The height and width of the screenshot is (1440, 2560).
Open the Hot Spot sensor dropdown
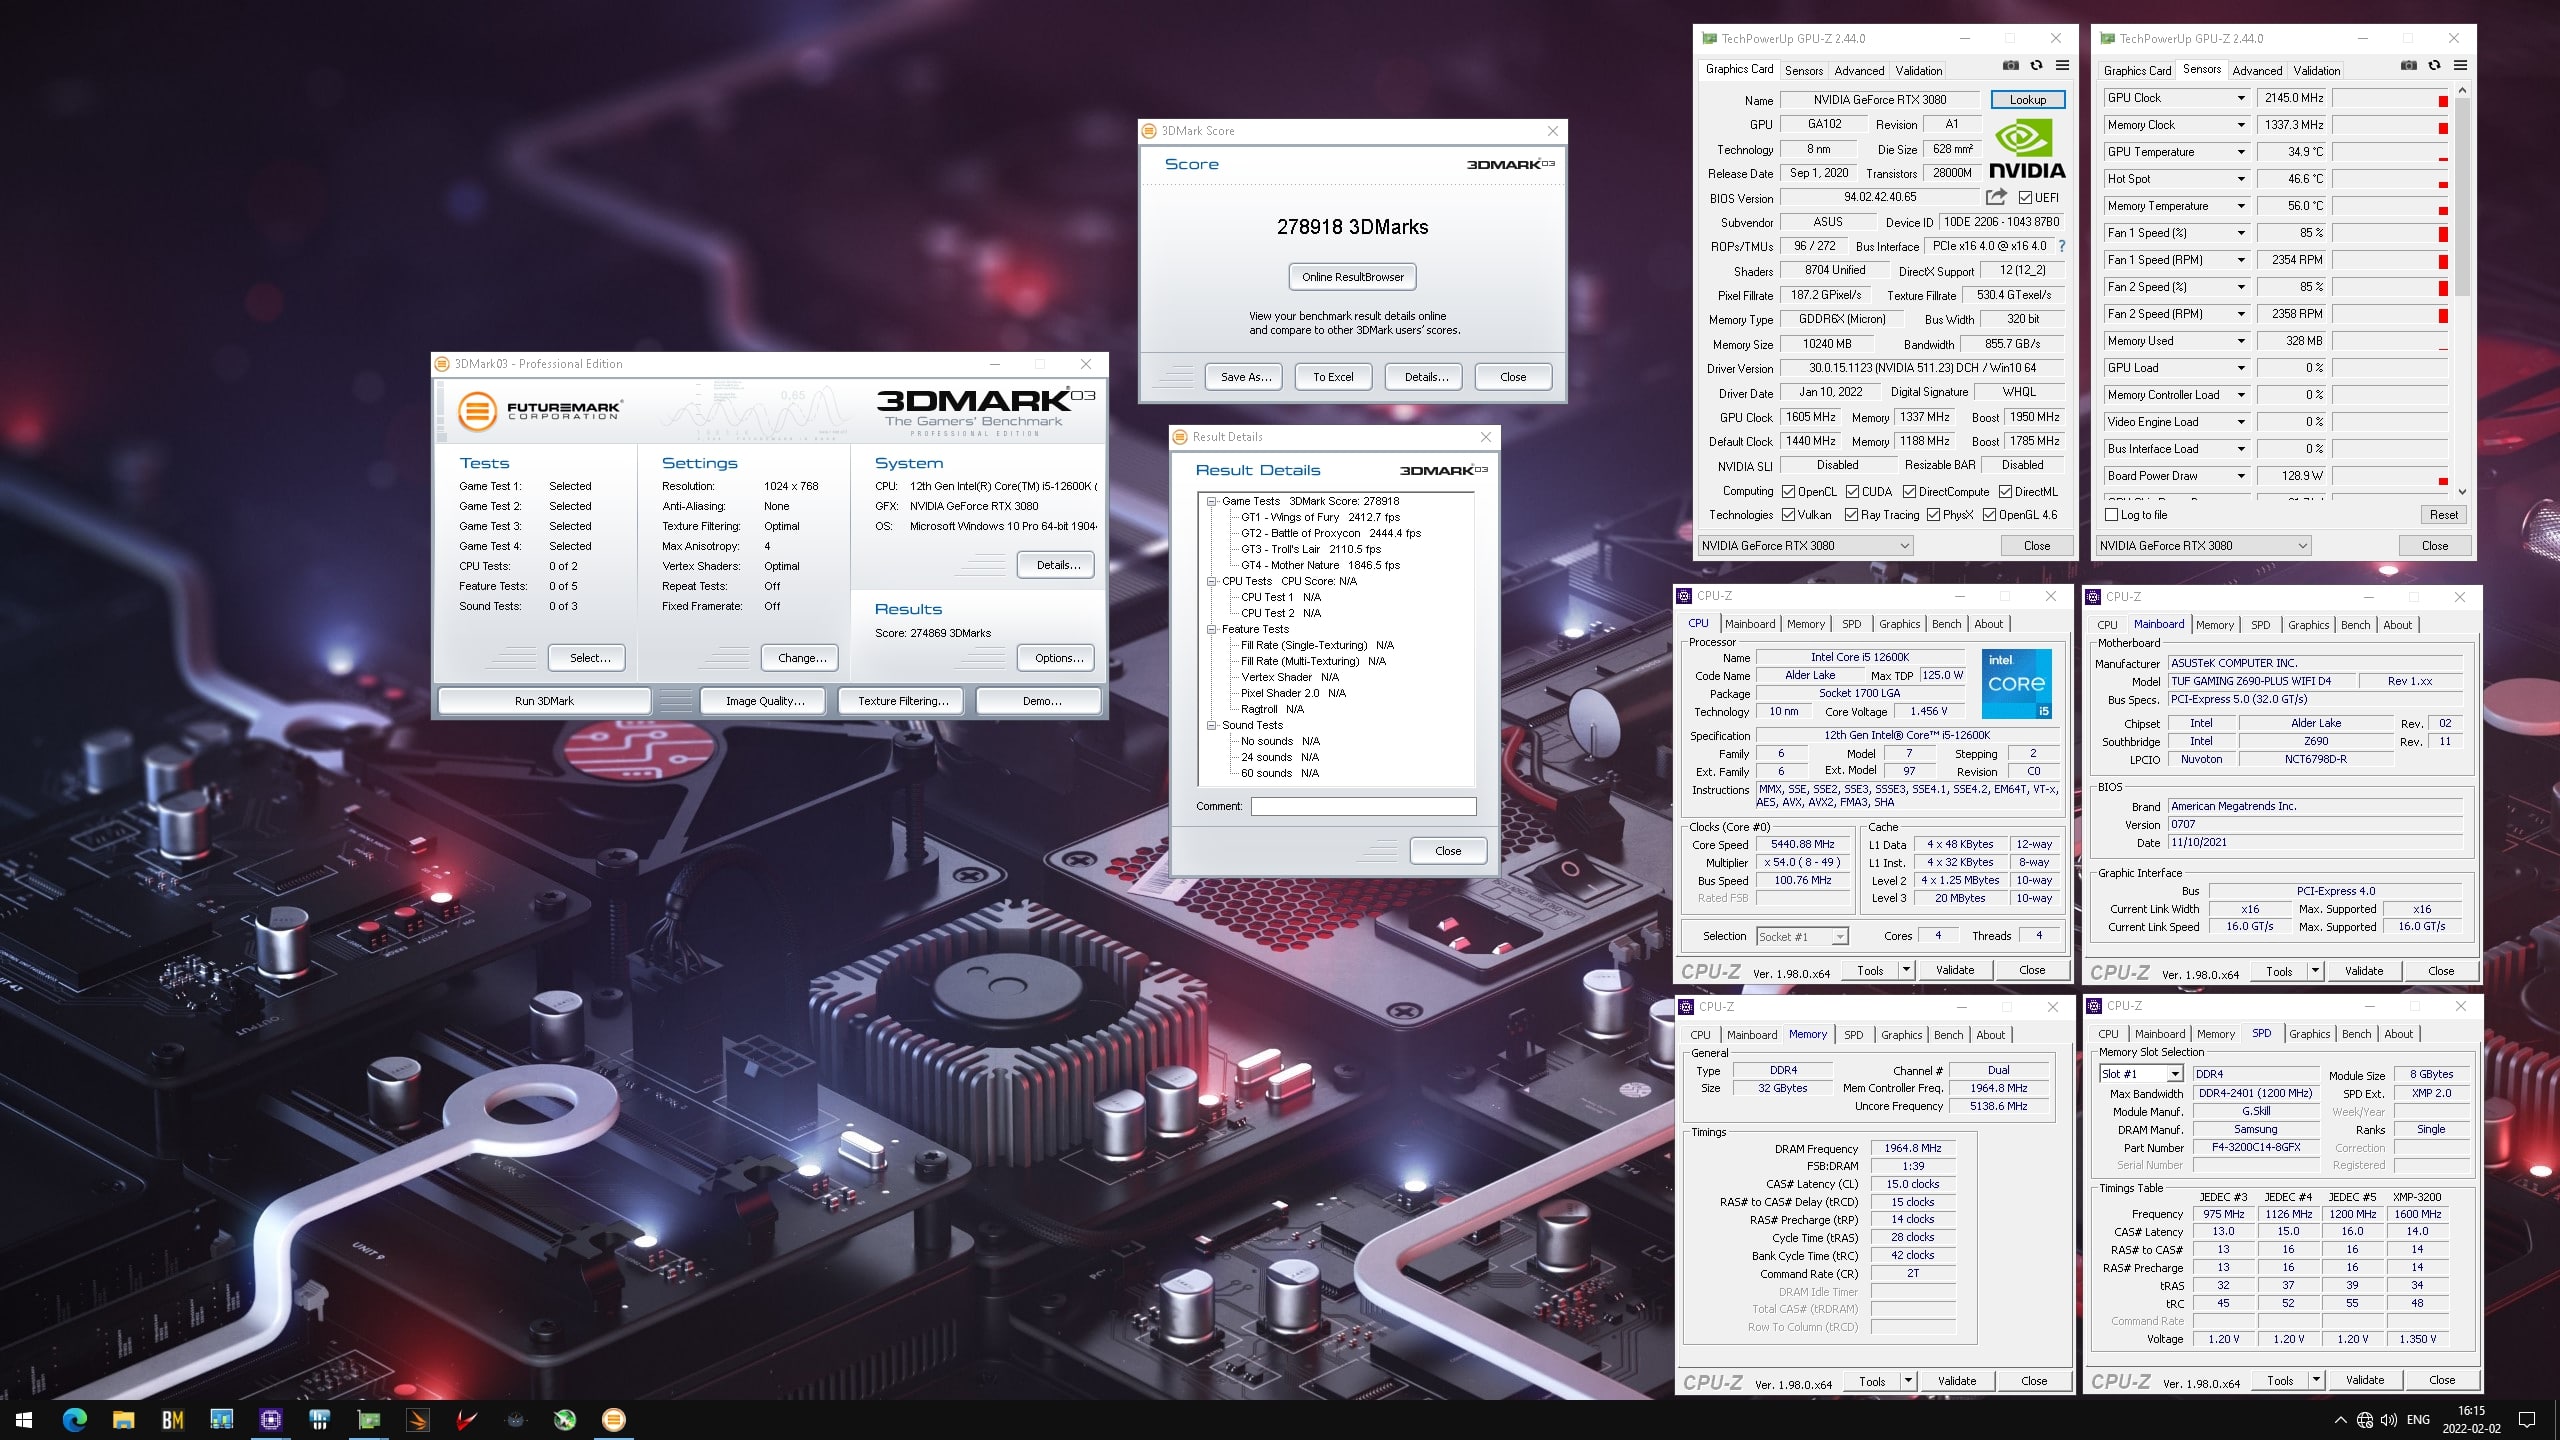tap(2241, 179)
